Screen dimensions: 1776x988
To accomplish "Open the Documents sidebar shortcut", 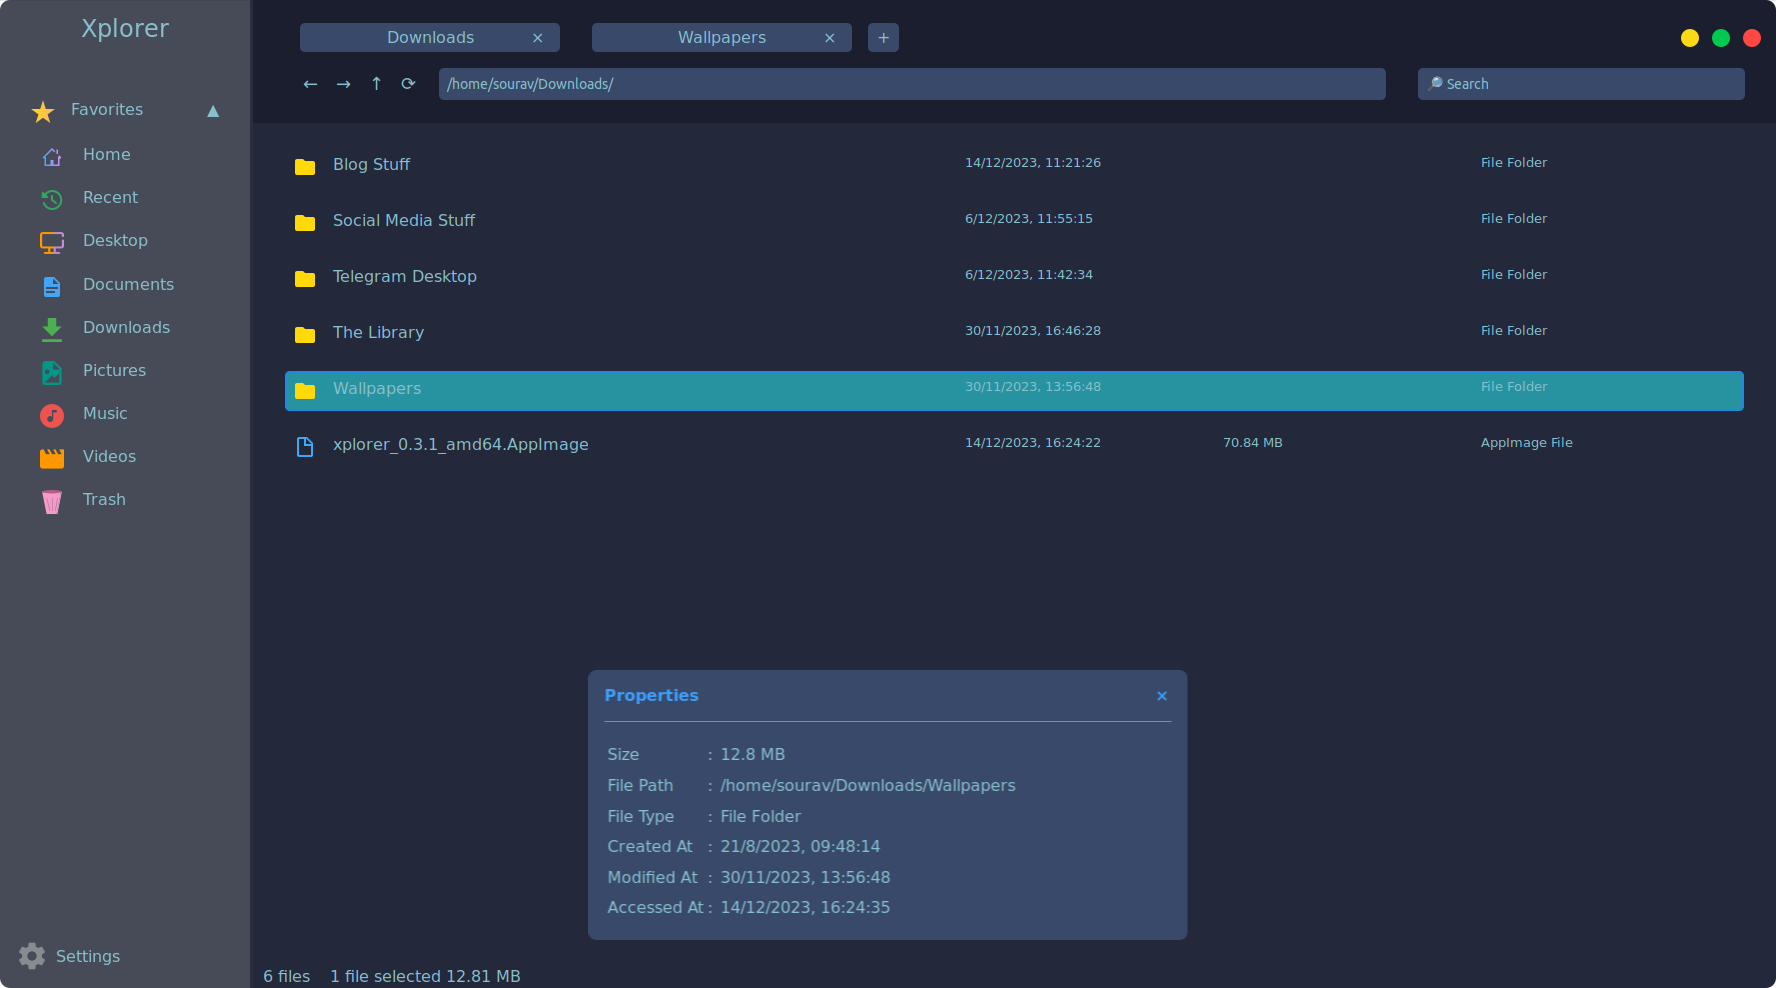I will pos(128,284).
